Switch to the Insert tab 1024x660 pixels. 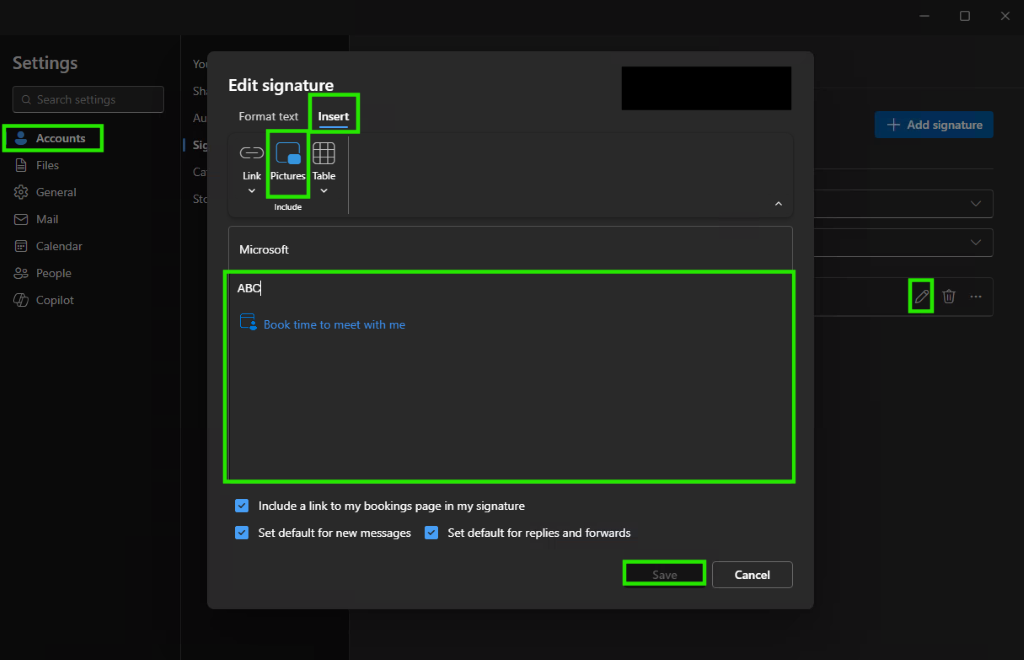(333, 116)
